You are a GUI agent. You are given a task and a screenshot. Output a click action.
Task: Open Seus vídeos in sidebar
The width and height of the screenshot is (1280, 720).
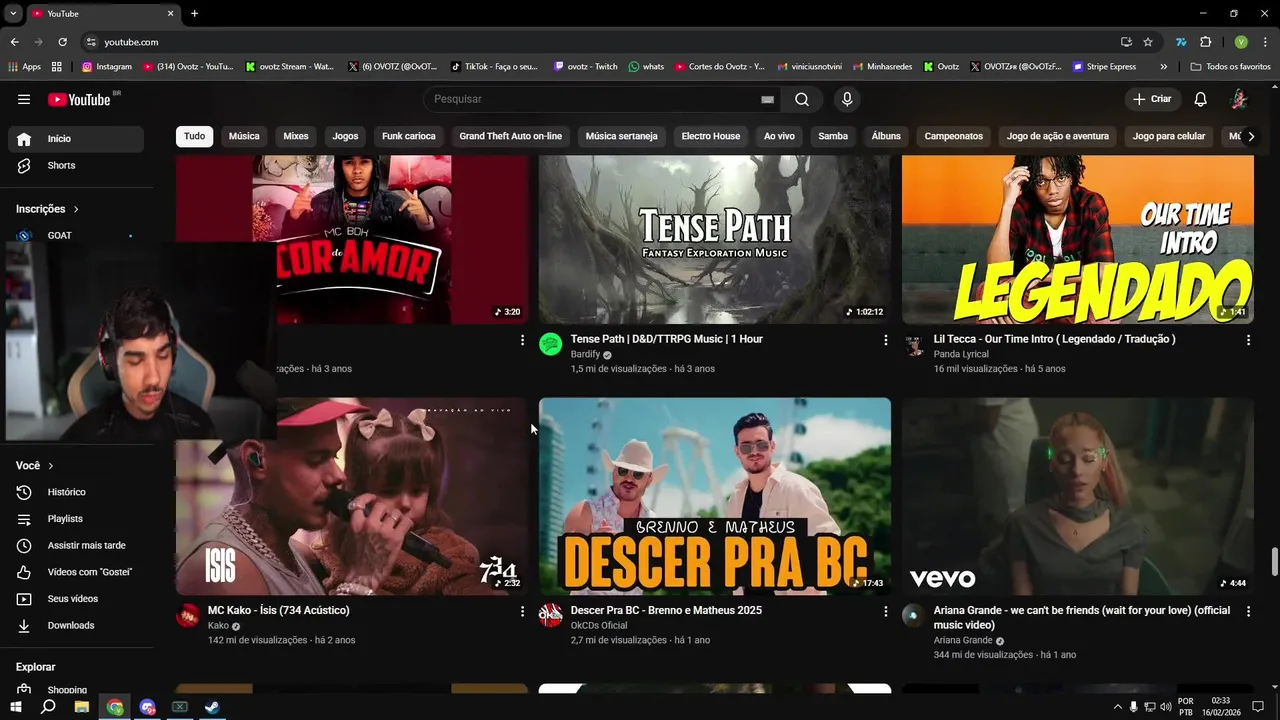(76, 599)
